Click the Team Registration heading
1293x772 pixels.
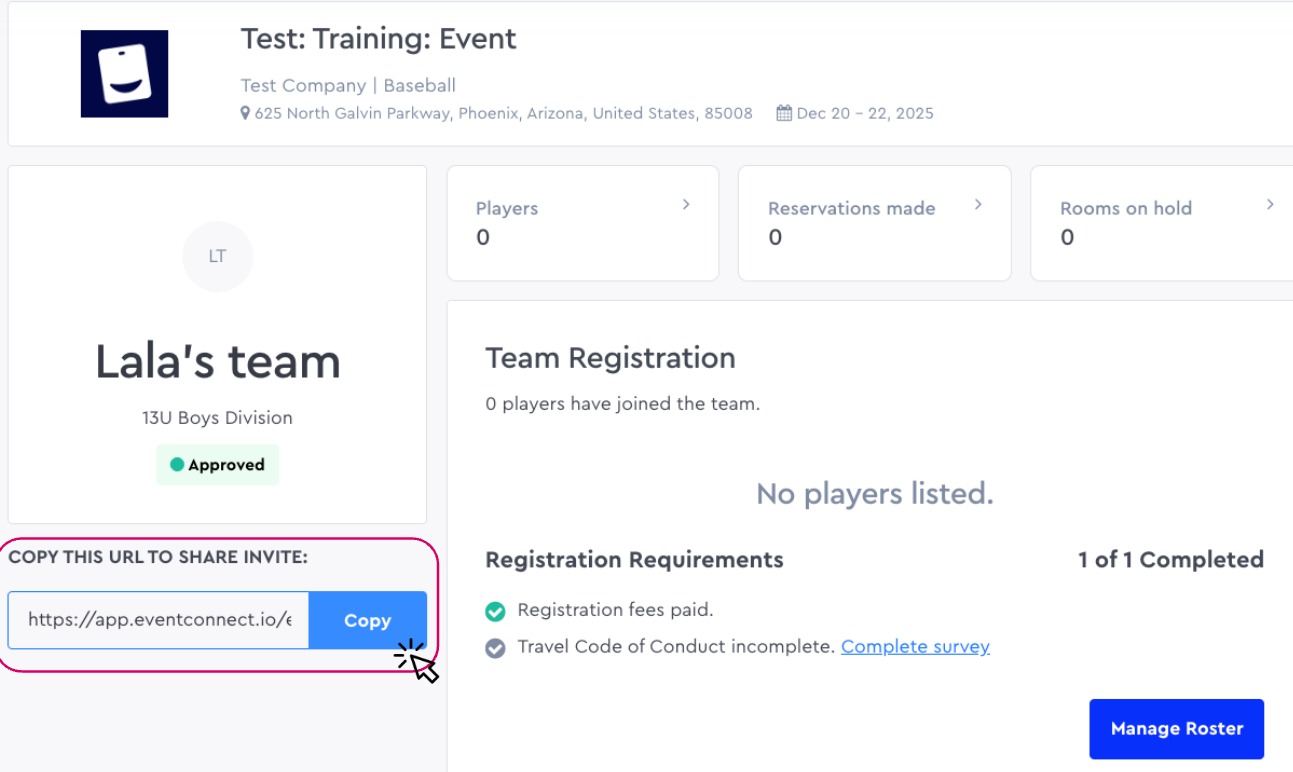[610, 358]
